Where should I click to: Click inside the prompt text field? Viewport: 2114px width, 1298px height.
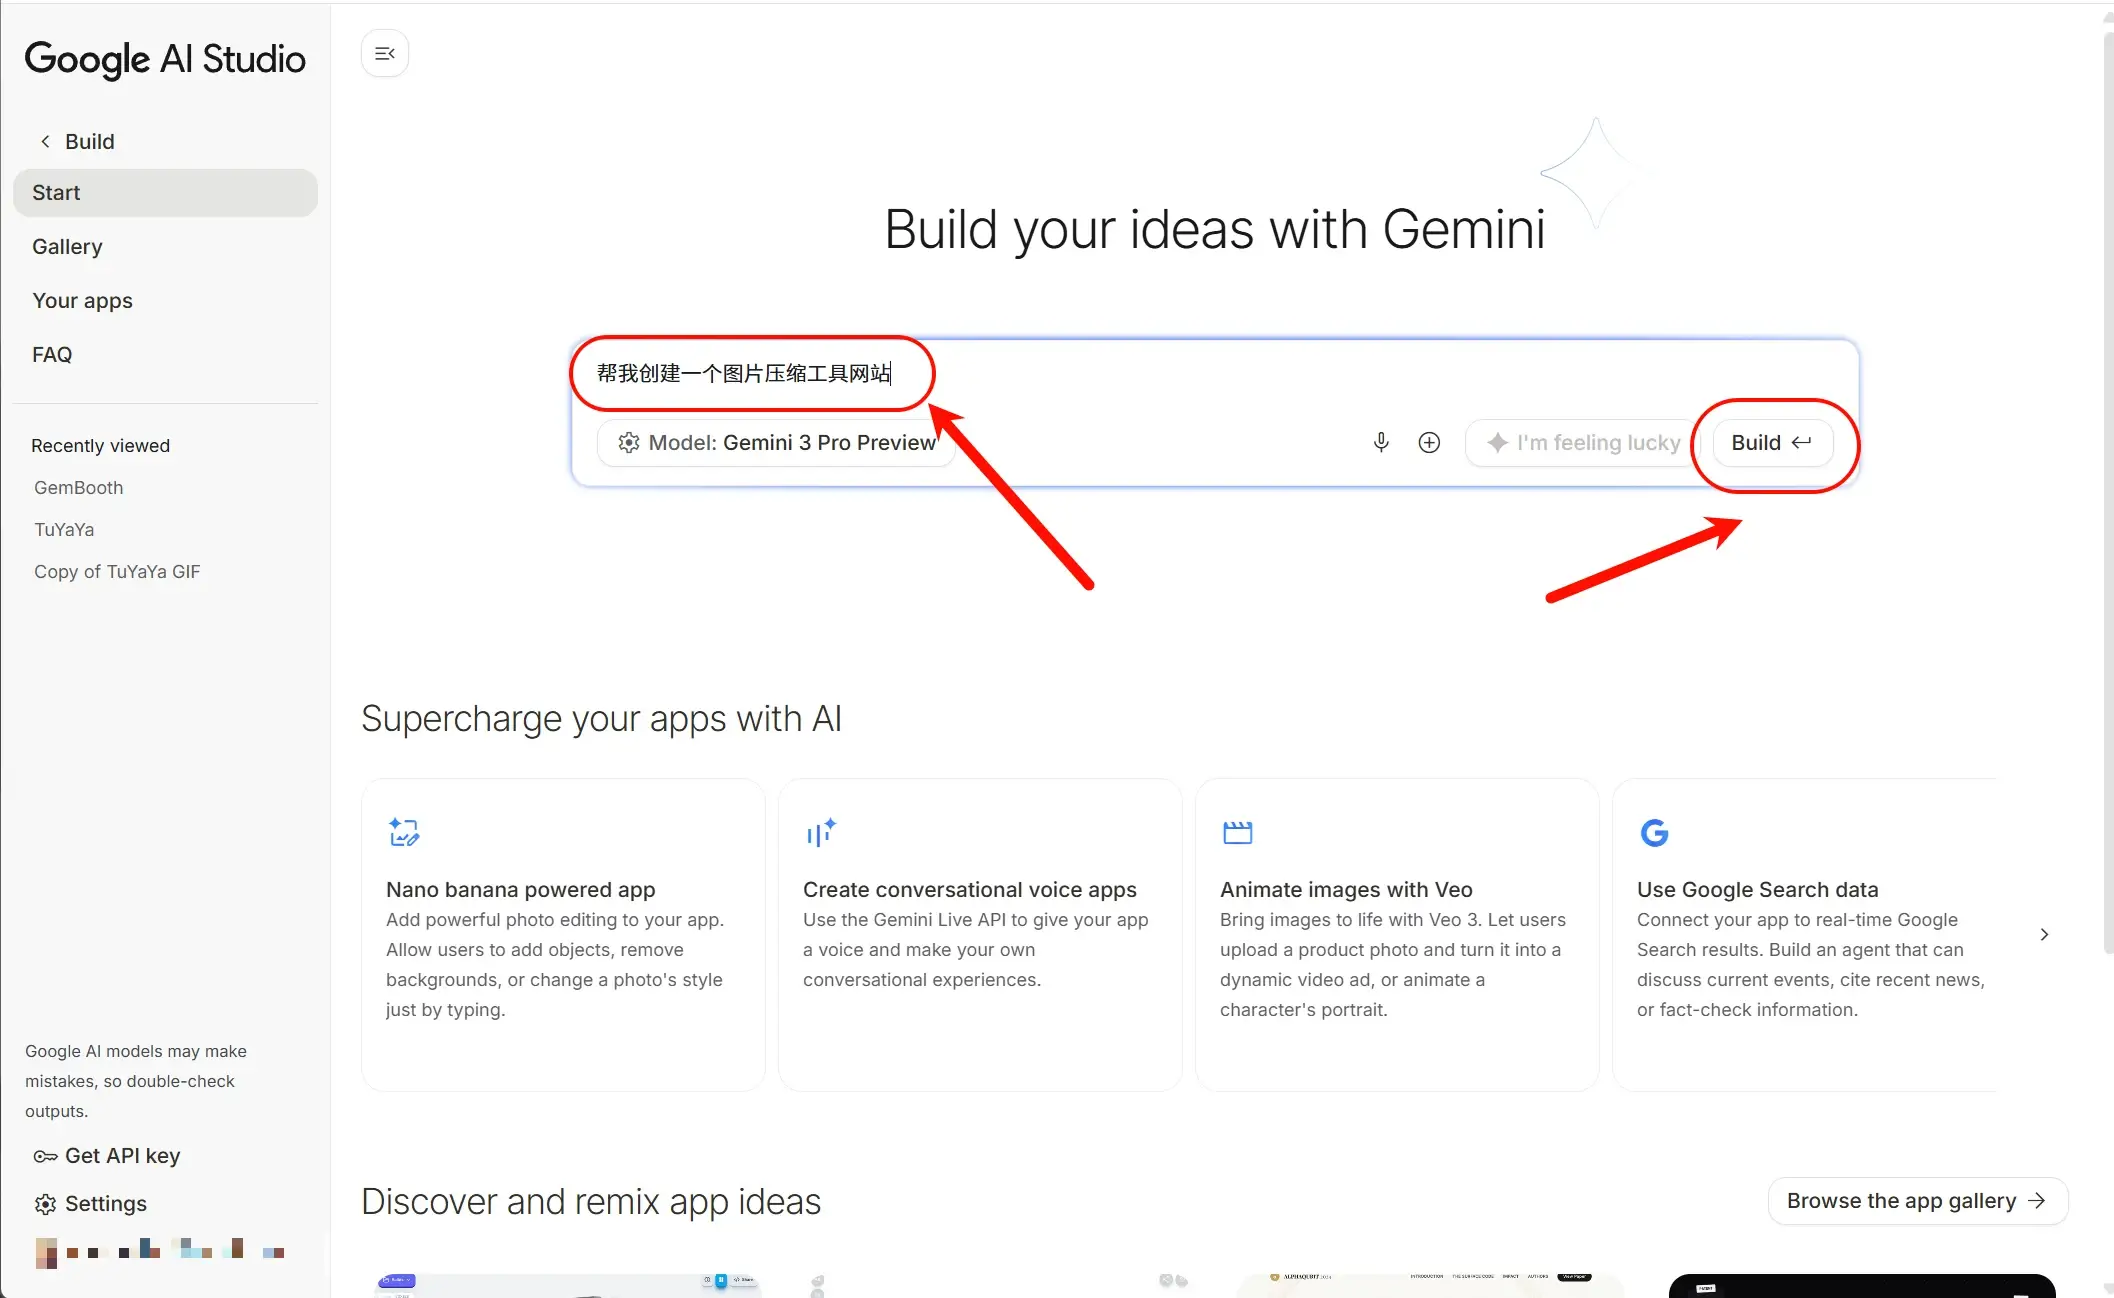click(1200, 374)
